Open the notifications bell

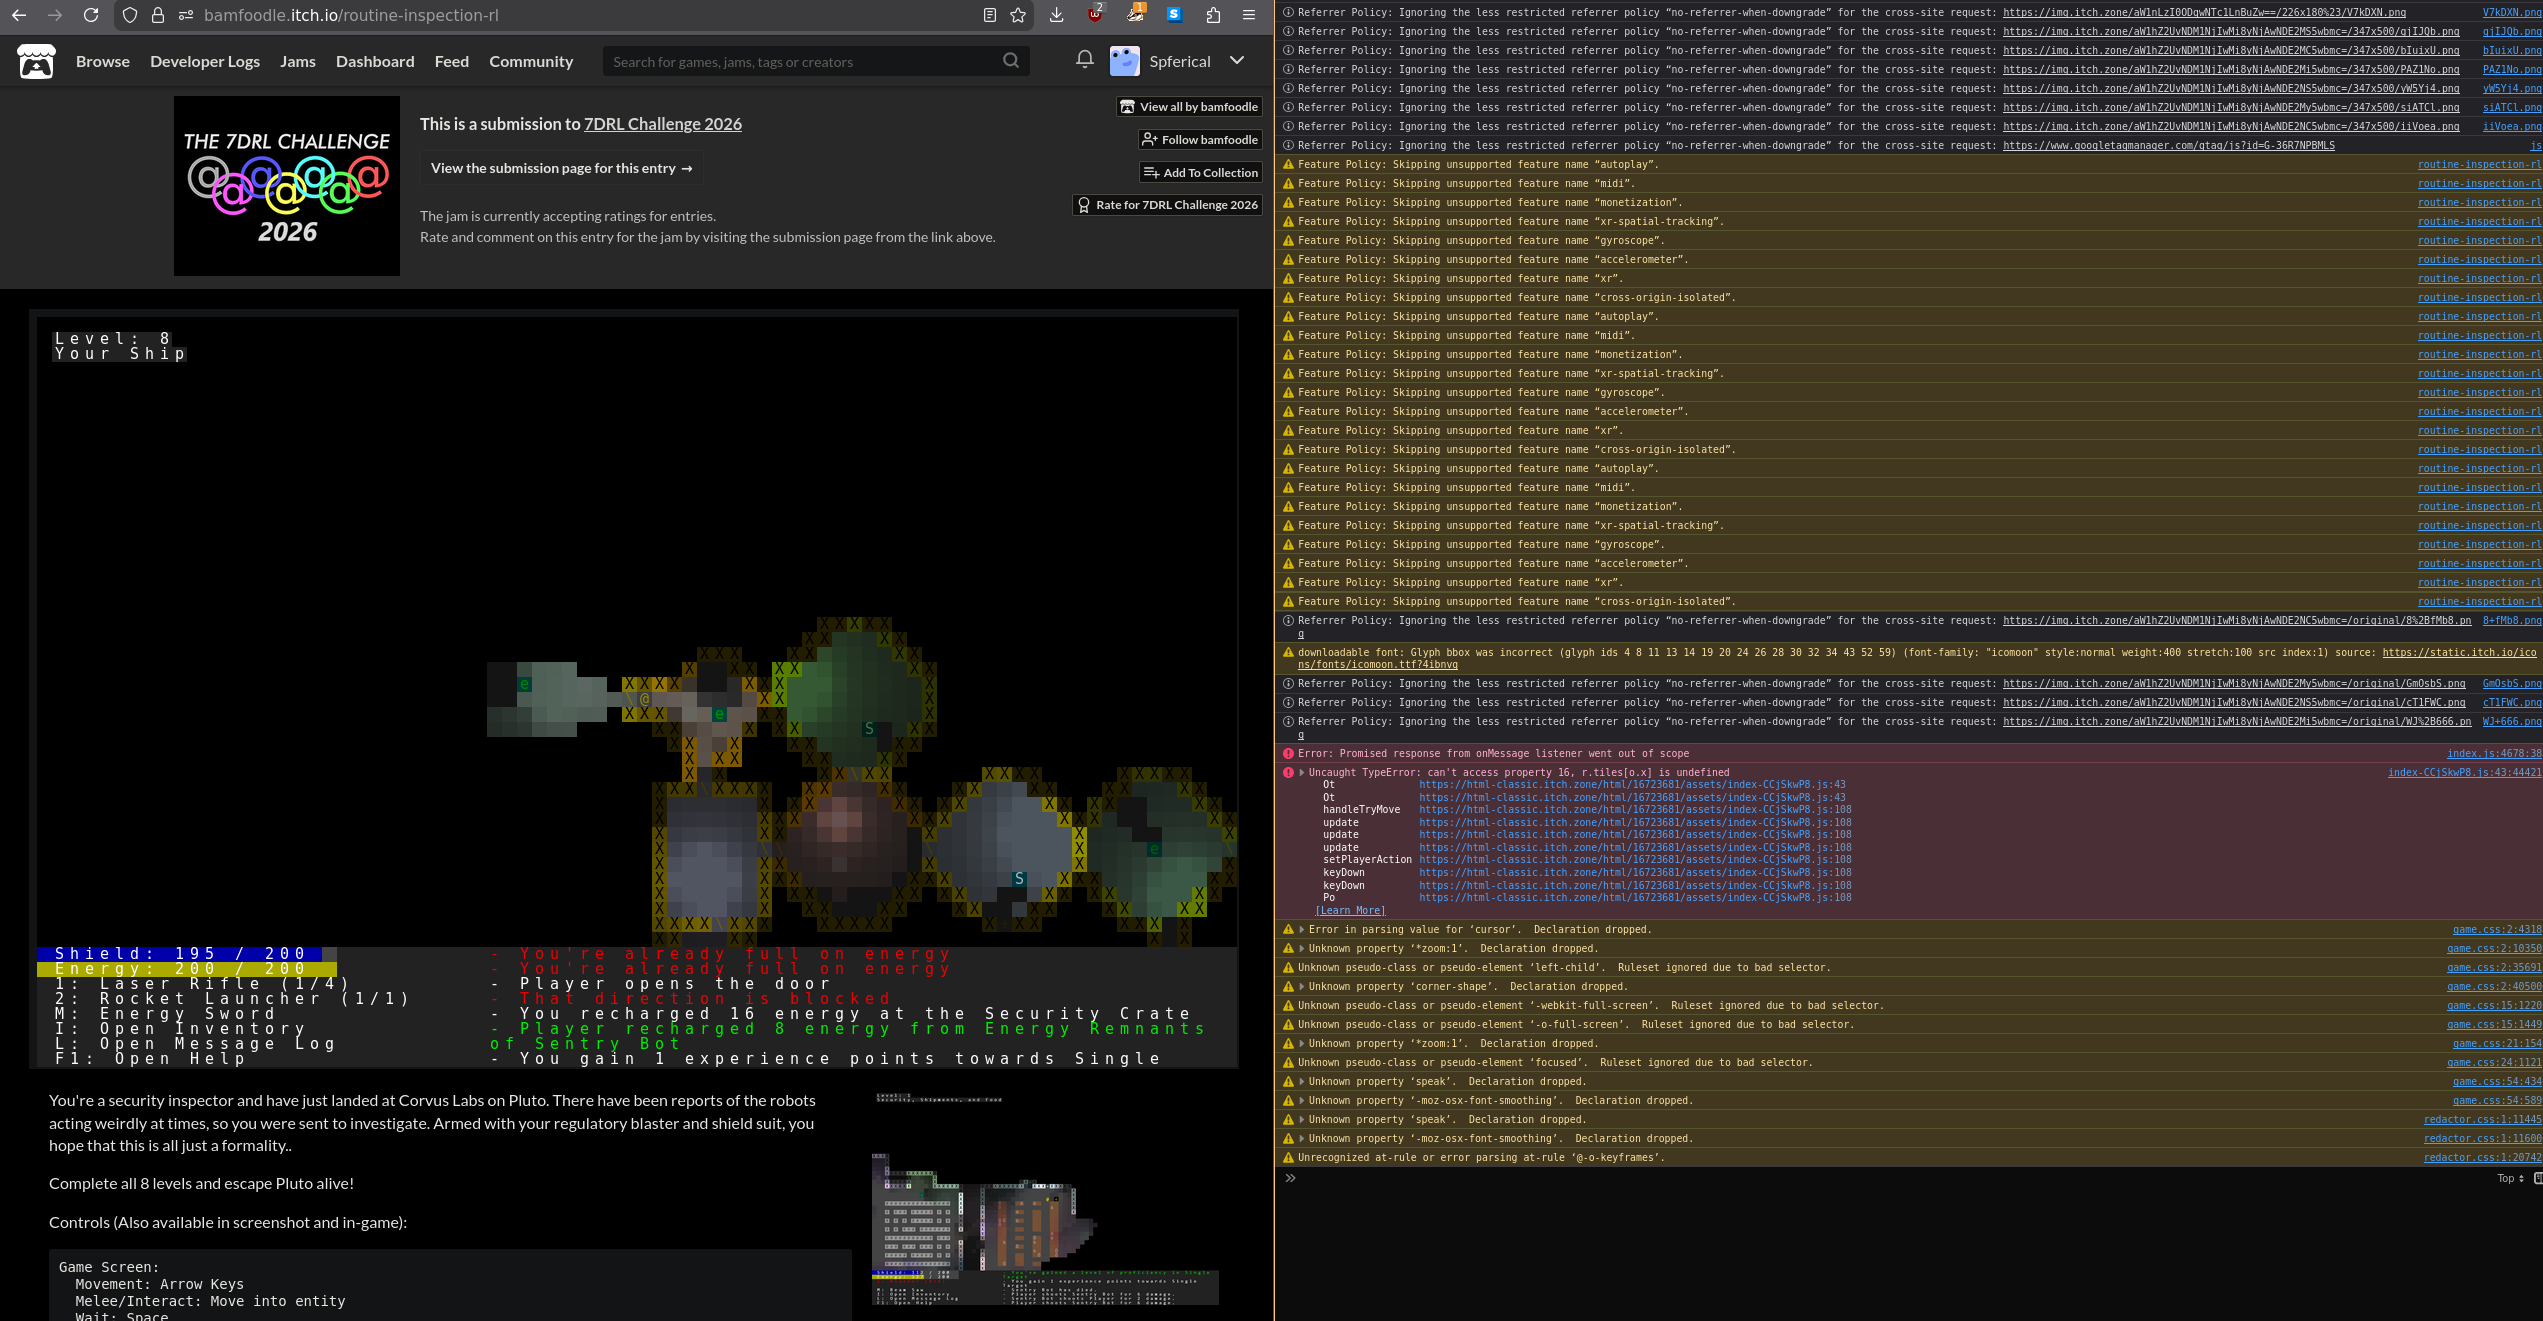click(1084, 60)
